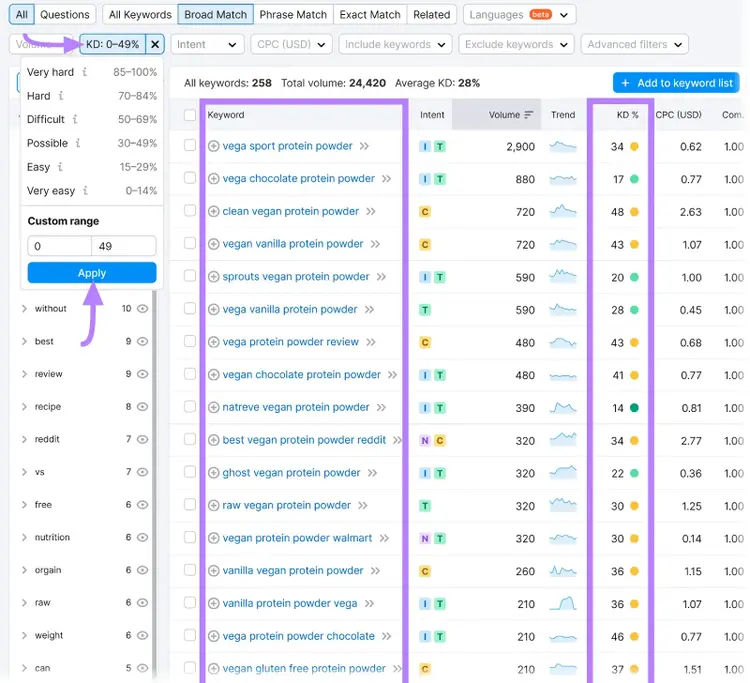This screenshot has width=750, height=683.
Task: Choose the Very easy 0–14% preset
Action: 92,190
